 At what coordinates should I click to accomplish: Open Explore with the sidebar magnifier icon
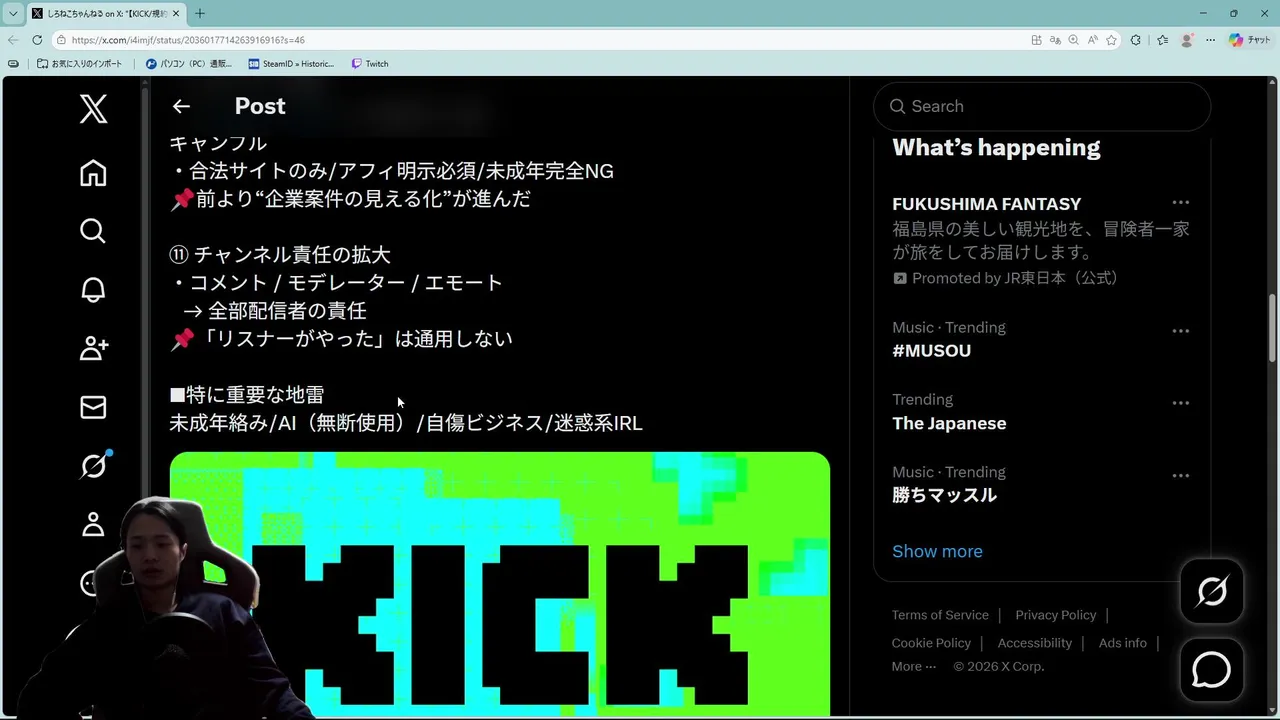93,231
